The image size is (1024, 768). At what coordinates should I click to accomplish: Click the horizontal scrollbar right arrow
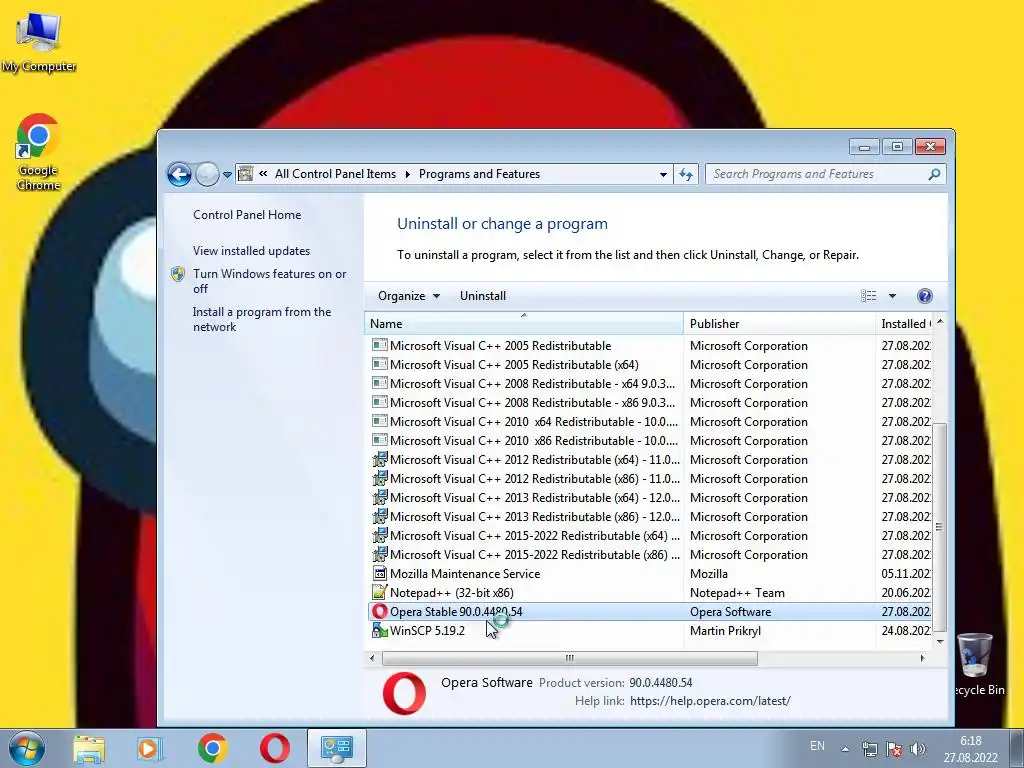(922, 658)
